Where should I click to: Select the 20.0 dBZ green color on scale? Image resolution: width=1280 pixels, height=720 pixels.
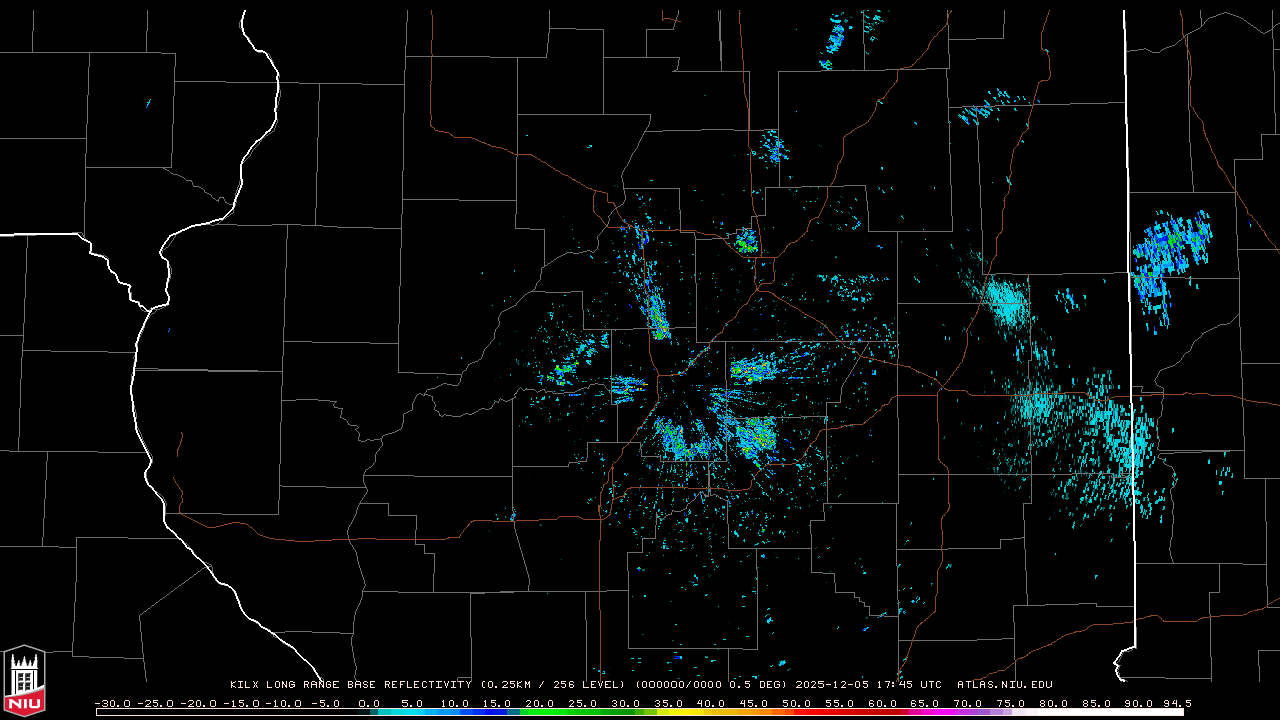point(539,712)
